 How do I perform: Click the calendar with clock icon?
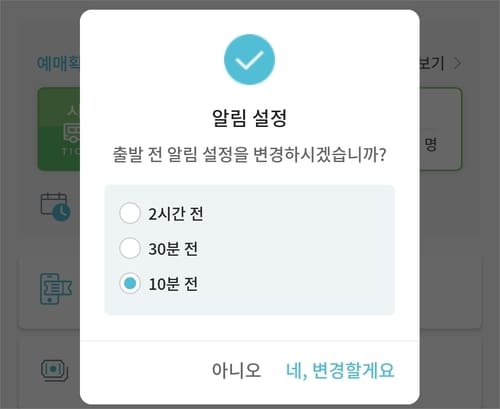pyautogui.click(x=55, y=207)
